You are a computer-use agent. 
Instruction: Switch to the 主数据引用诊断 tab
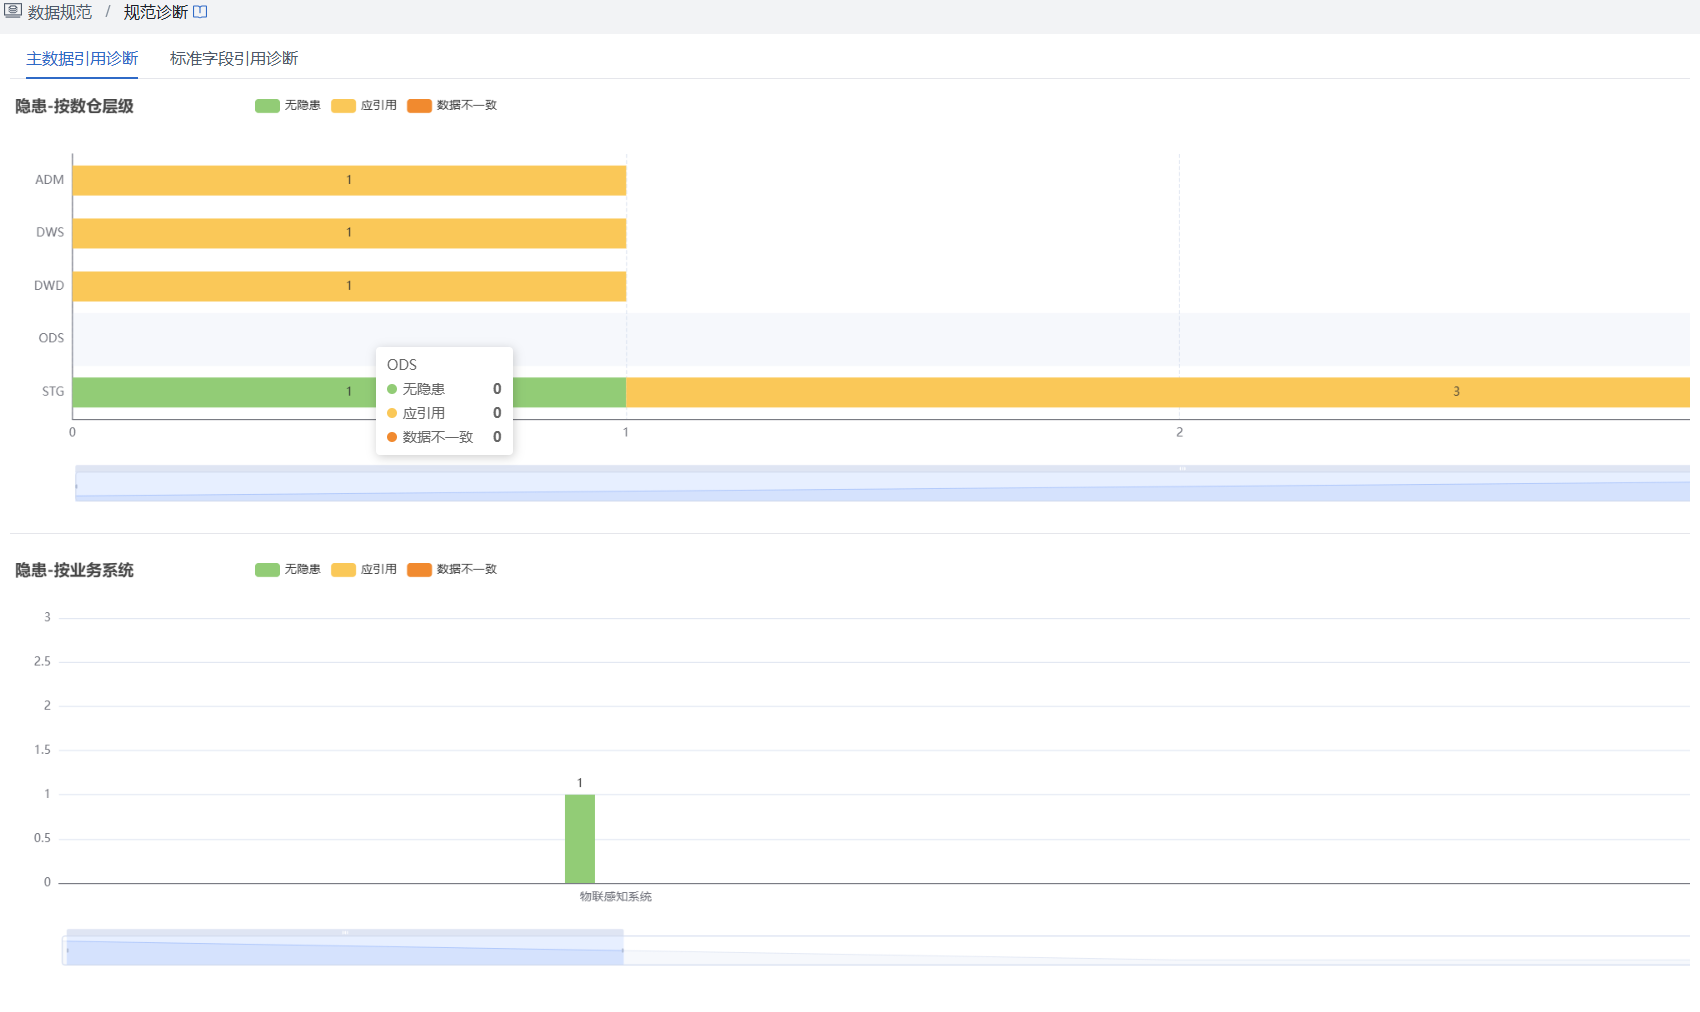[82, 58]
